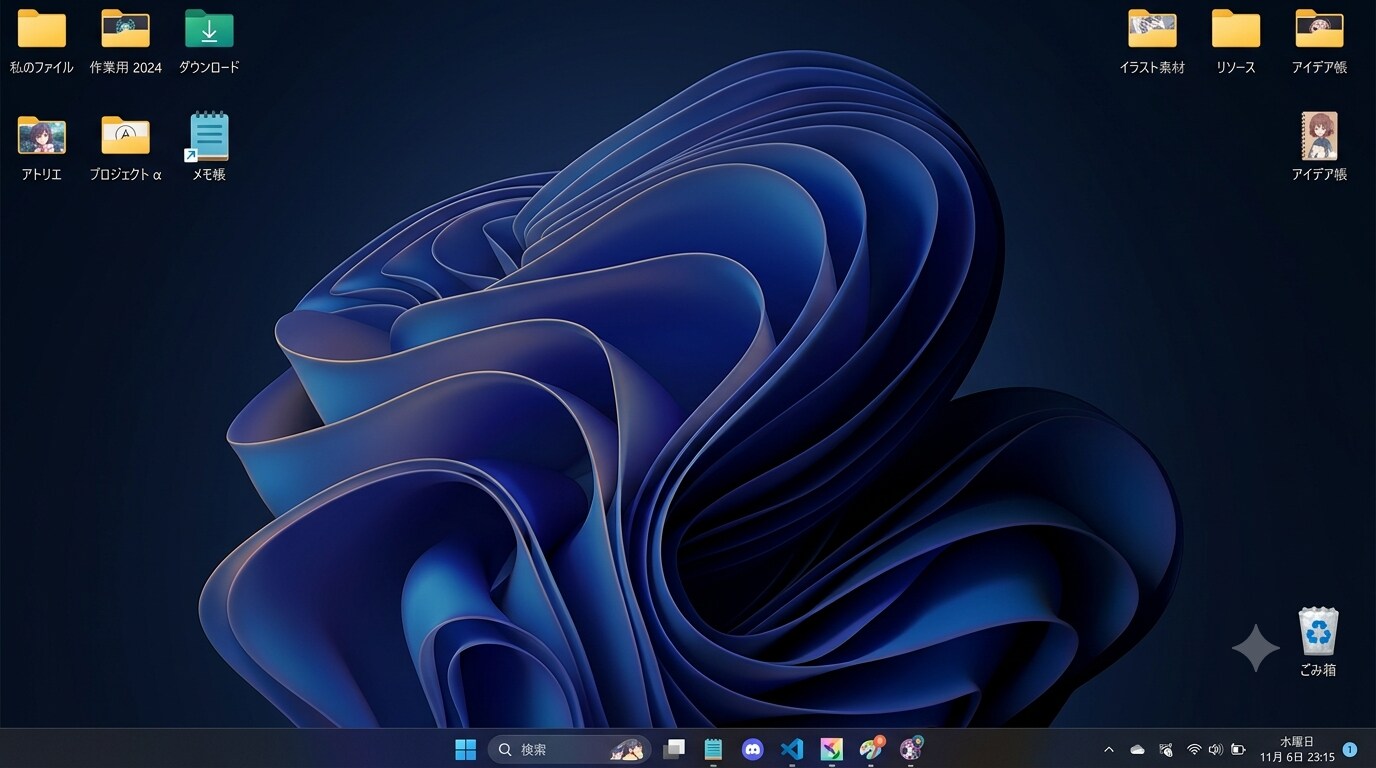
Task: Open the notification badge showing 1
Action: click(1350, 749)
